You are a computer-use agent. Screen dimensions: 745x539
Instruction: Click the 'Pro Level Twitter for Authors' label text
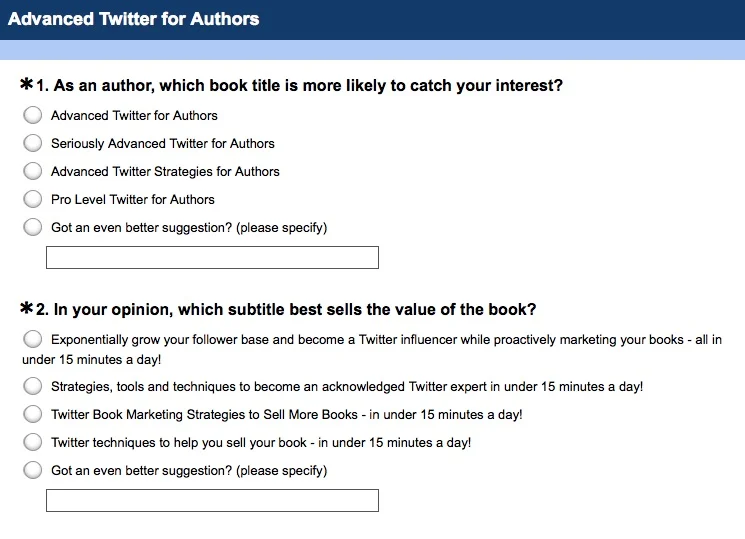[x=133, y=199]
